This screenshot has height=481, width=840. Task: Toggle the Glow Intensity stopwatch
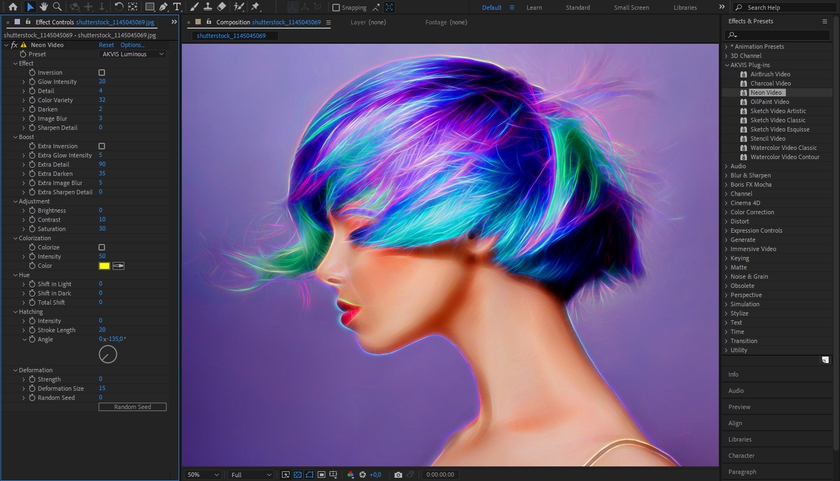pos(32,81)
